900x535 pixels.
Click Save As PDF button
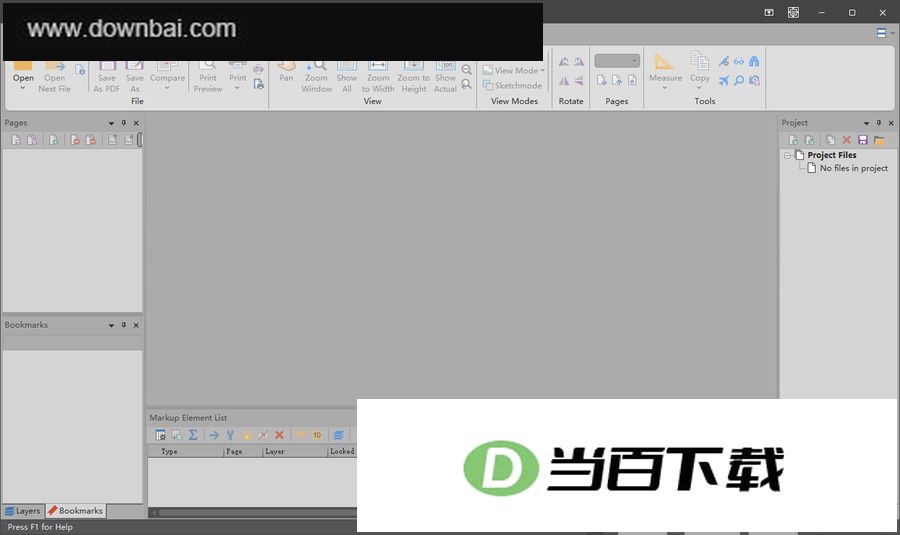point(107,77)
